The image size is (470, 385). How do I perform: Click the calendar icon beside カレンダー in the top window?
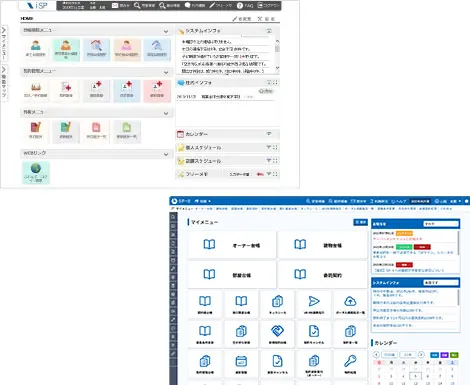tap(180, 134)
